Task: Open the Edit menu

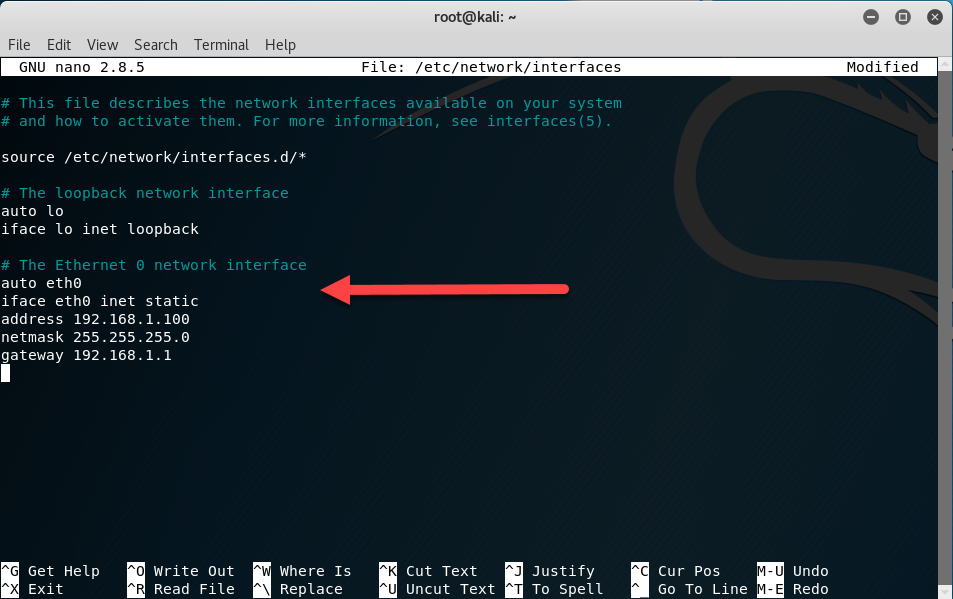Action: pos(58,45)
